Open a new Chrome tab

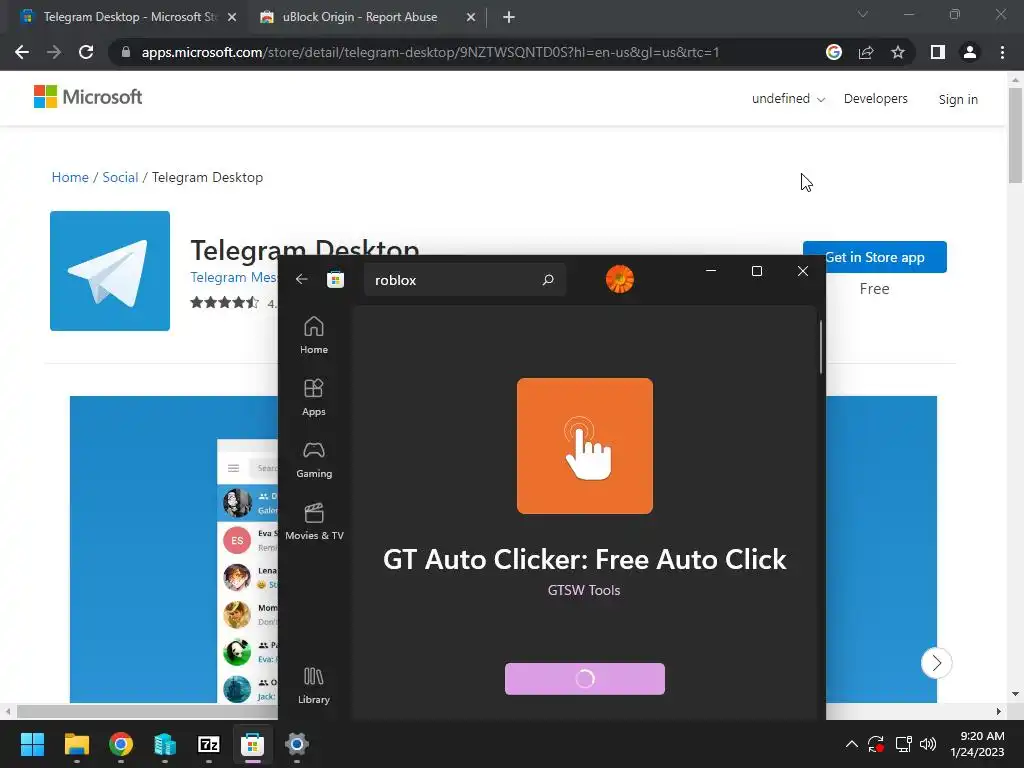[x=509, y=17]
